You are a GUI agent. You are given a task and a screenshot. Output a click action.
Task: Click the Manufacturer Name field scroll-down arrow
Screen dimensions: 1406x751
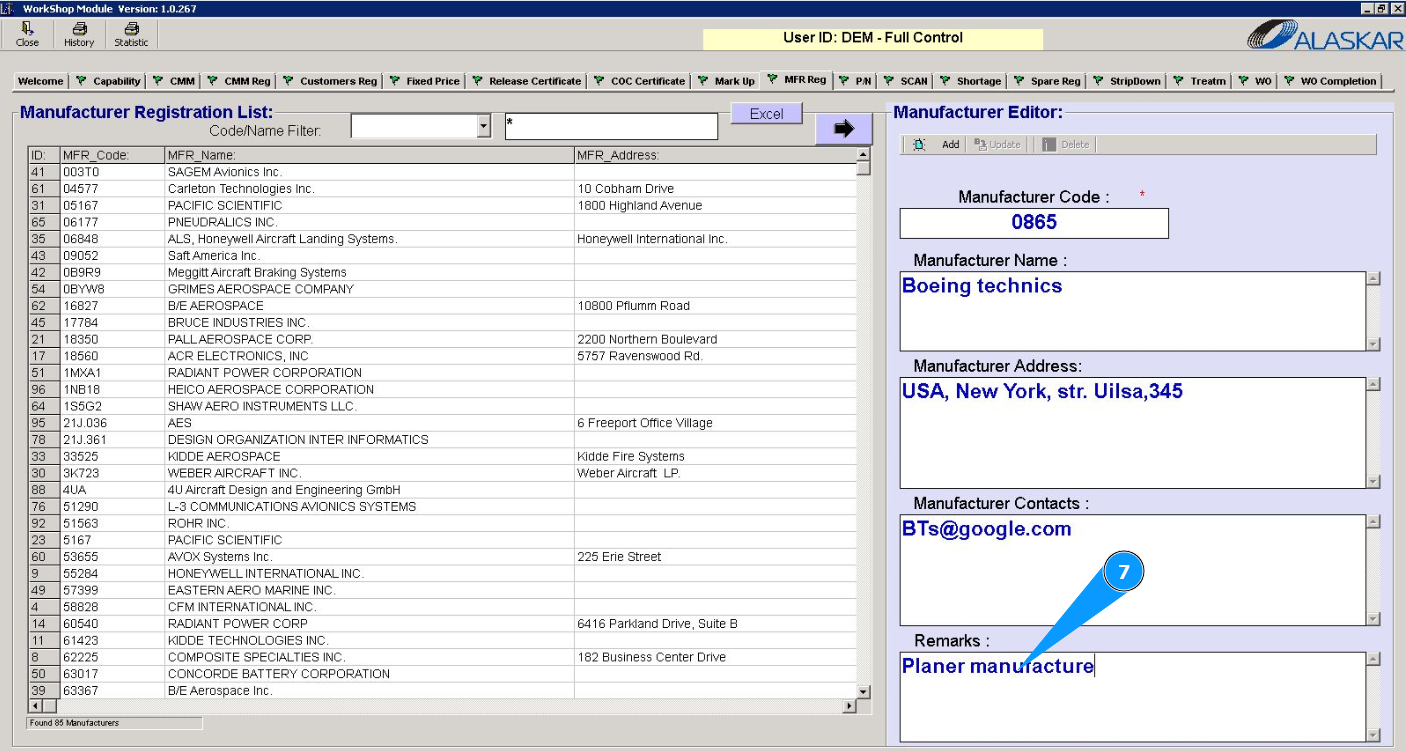tap(1373, 344)
